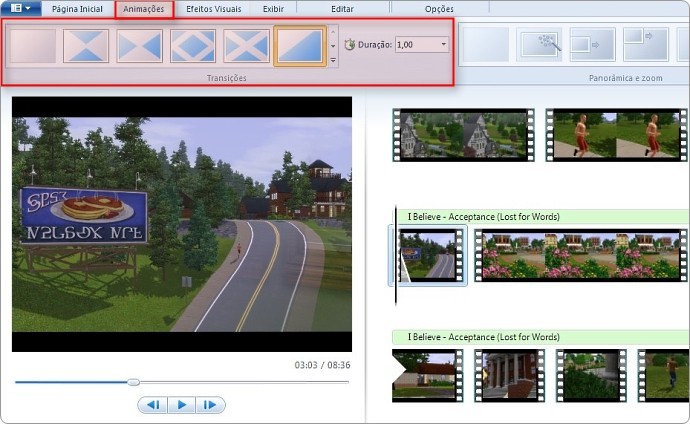
Task: Apply the crisscross X transition effect
Action: coord(246,46)
